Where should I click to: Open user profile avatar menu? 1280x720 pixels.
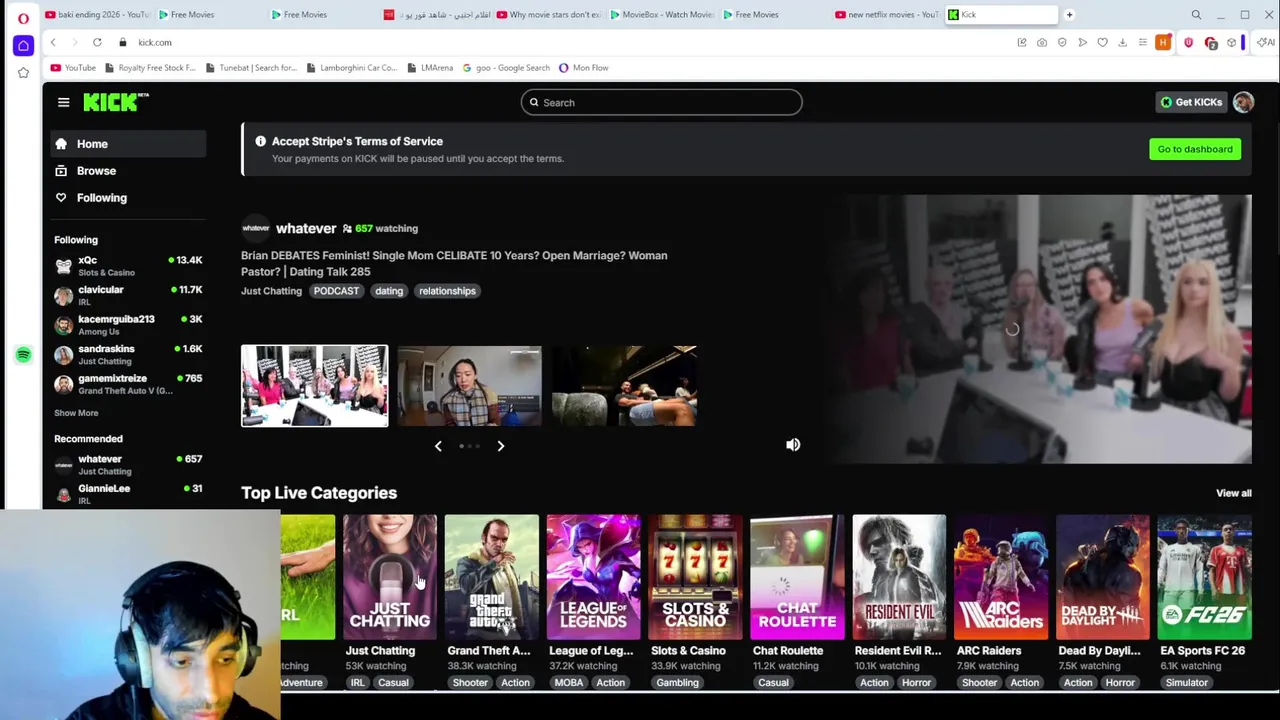[1243, 102]
